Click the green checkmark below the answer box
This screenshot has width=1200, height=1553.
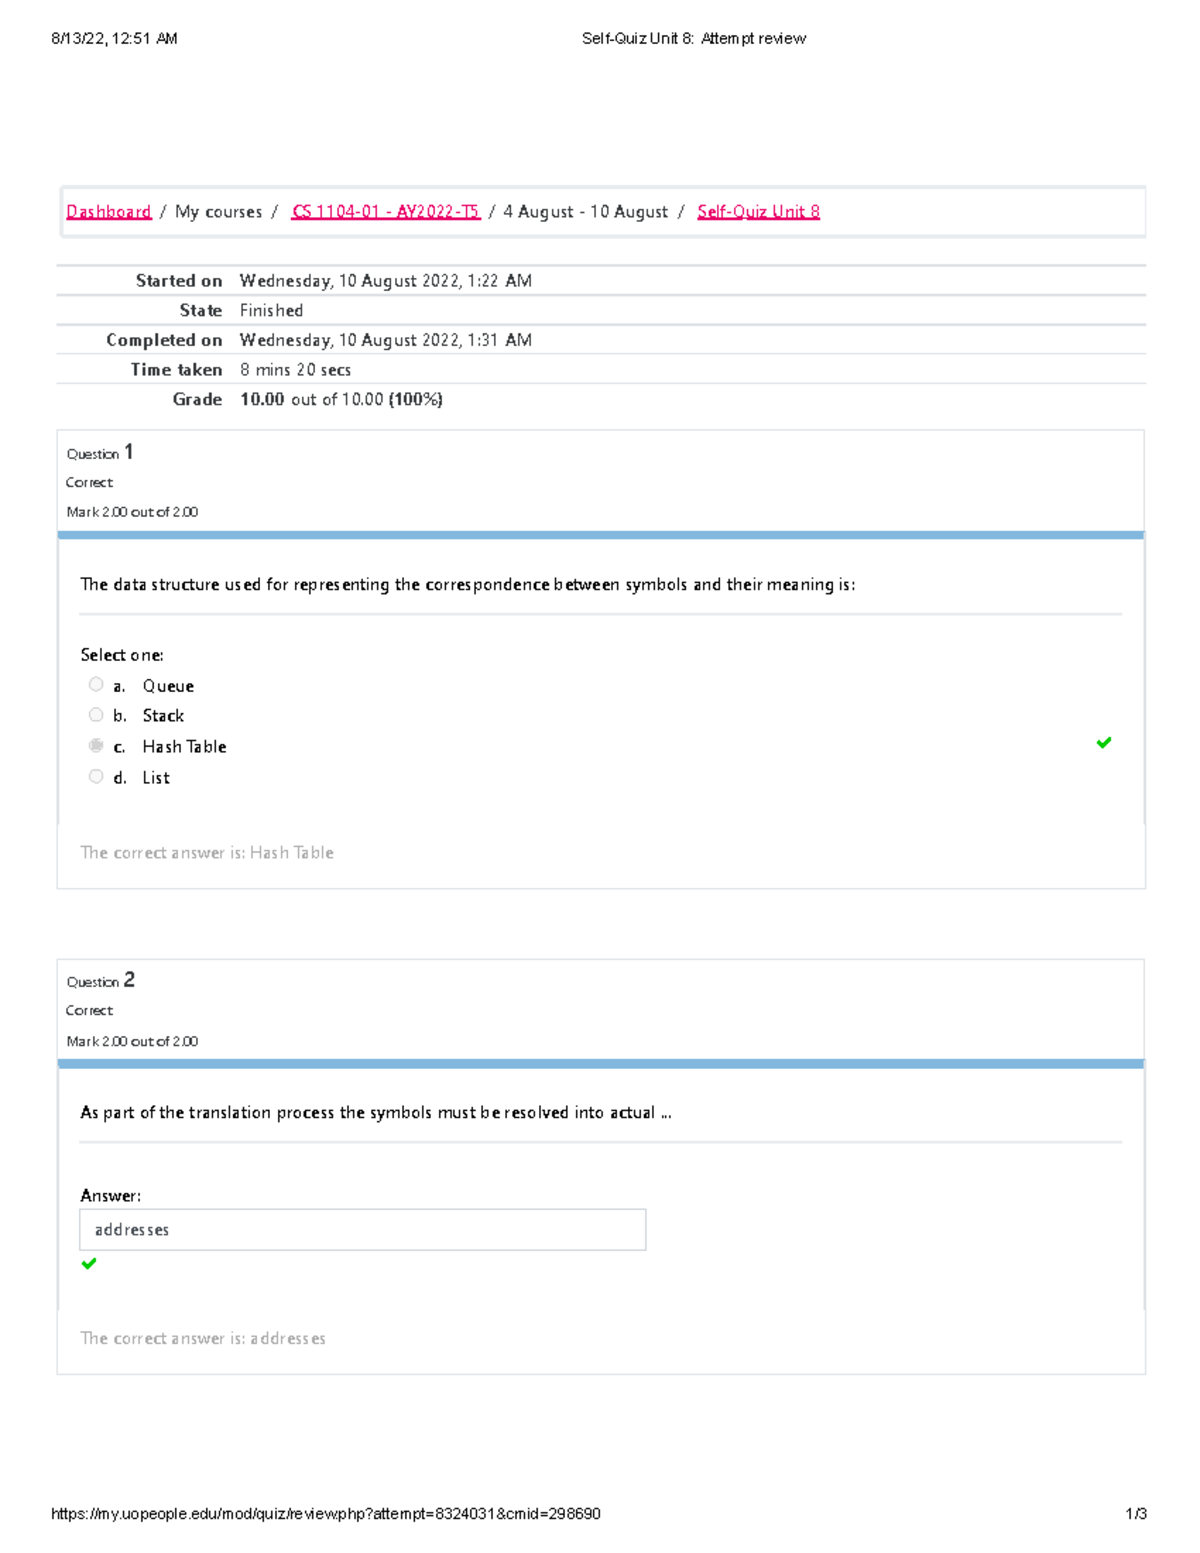pos(89,1264)
